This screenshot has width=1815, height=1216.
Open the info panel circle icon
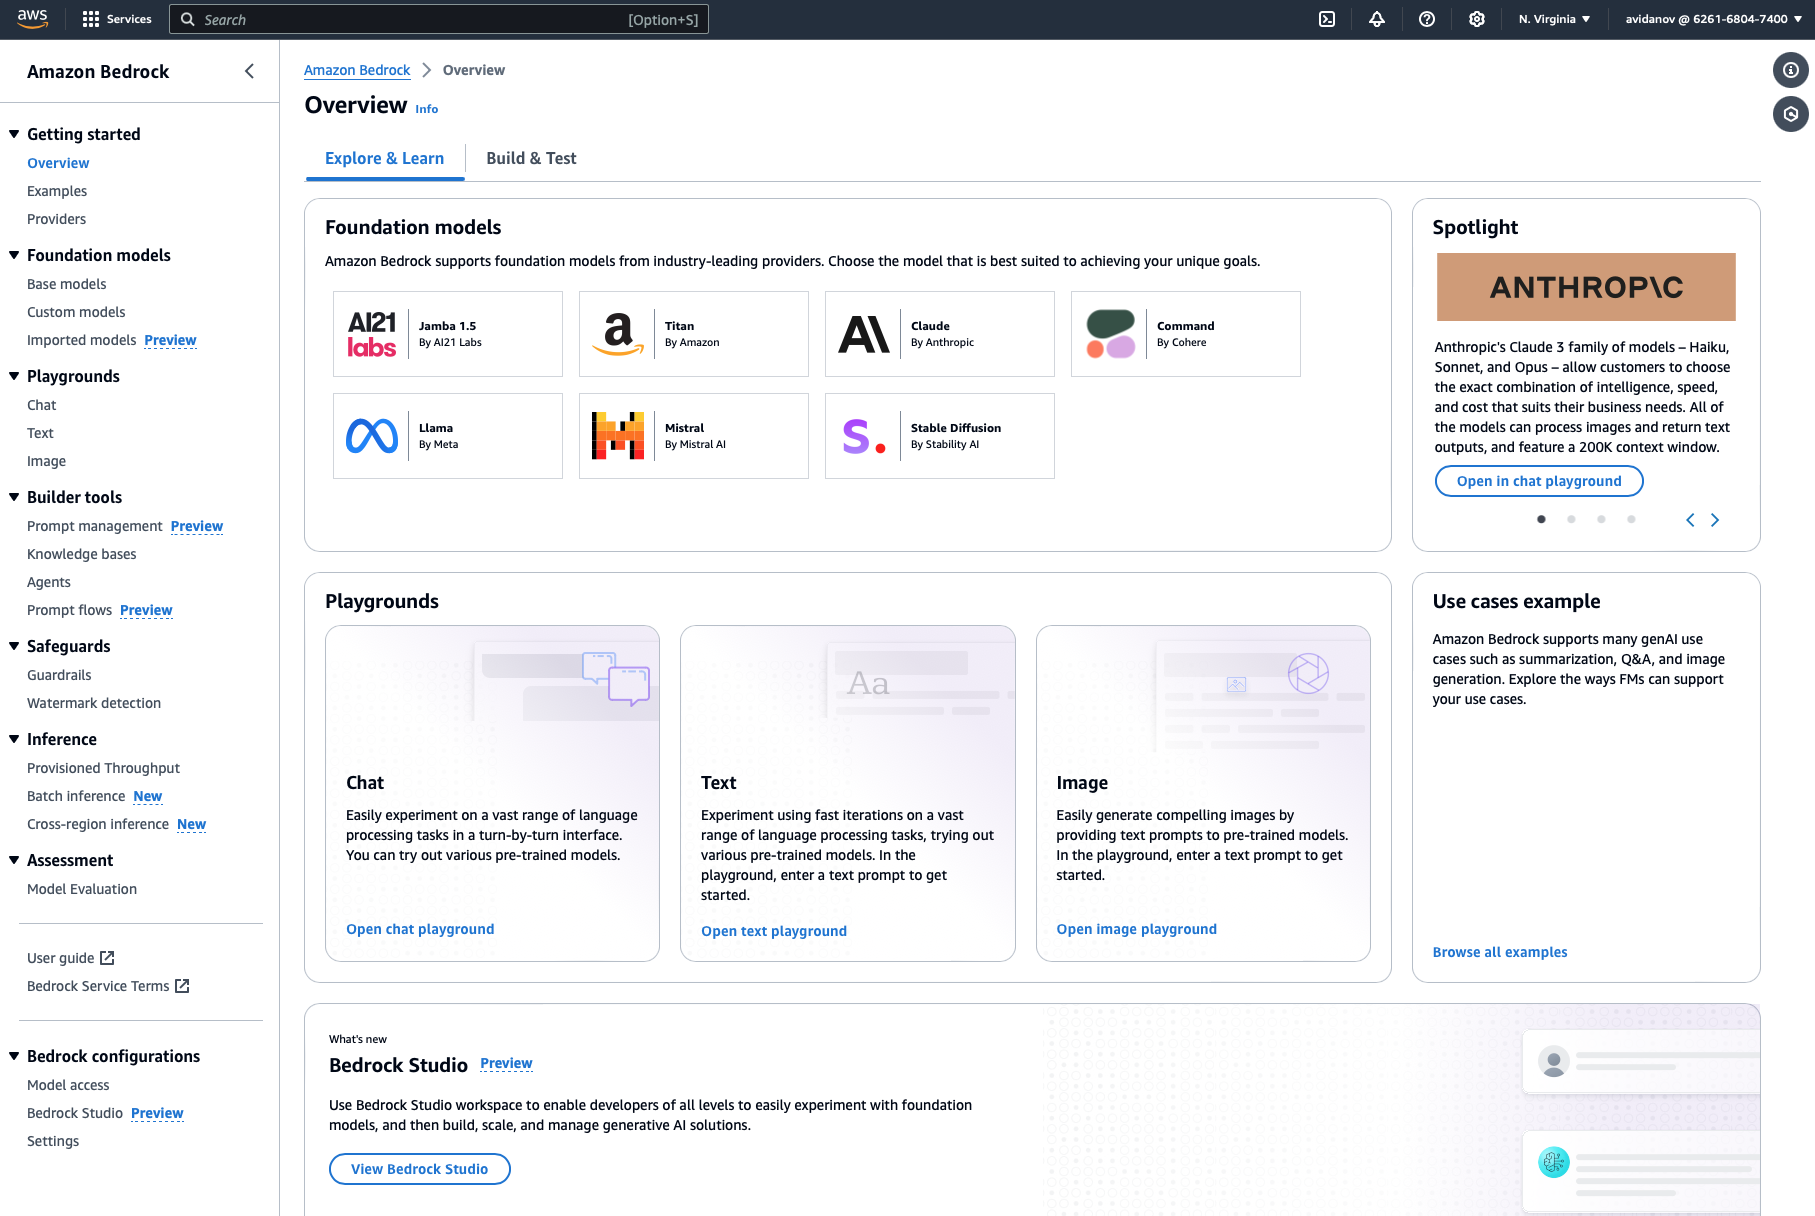click(x=1790, y=70)
